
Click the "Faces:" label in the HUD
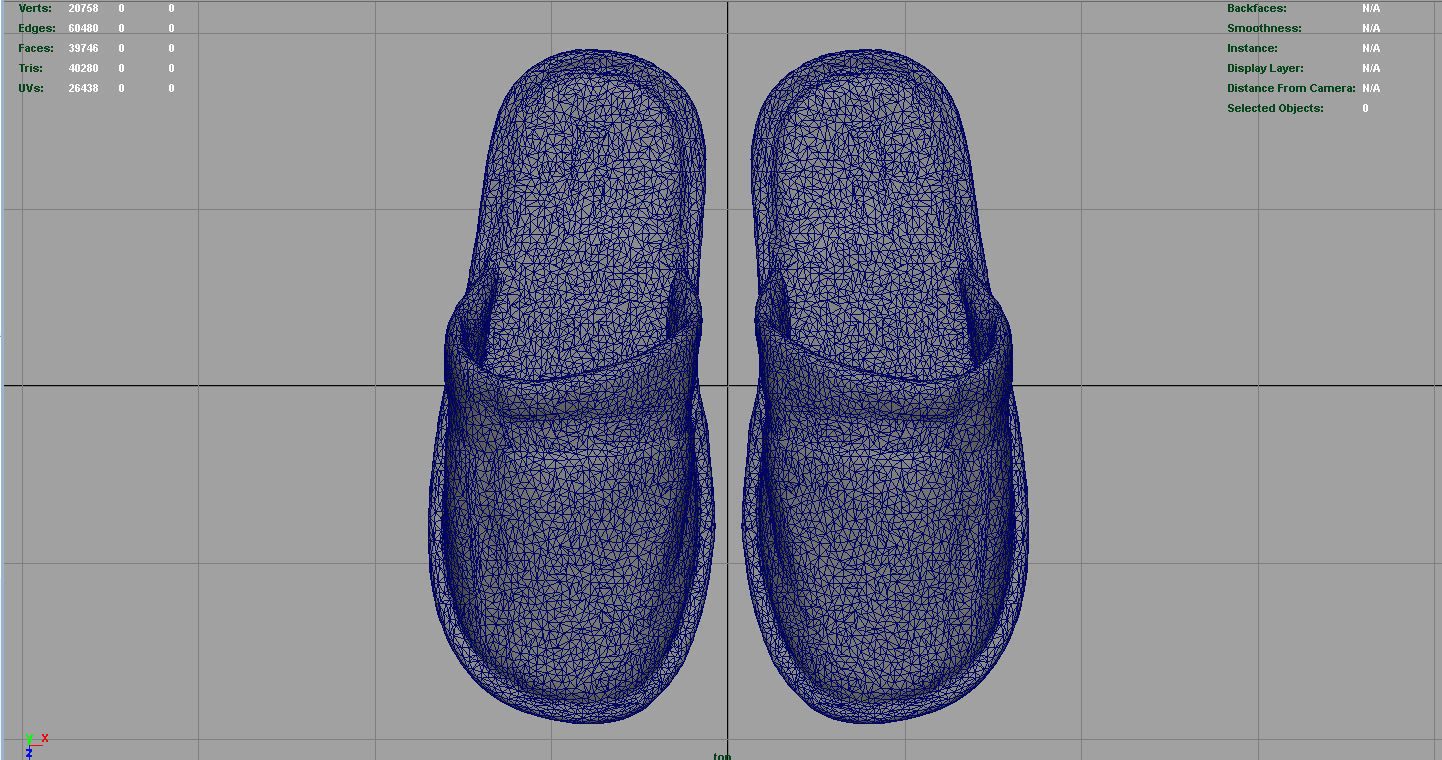coord(36,48)
